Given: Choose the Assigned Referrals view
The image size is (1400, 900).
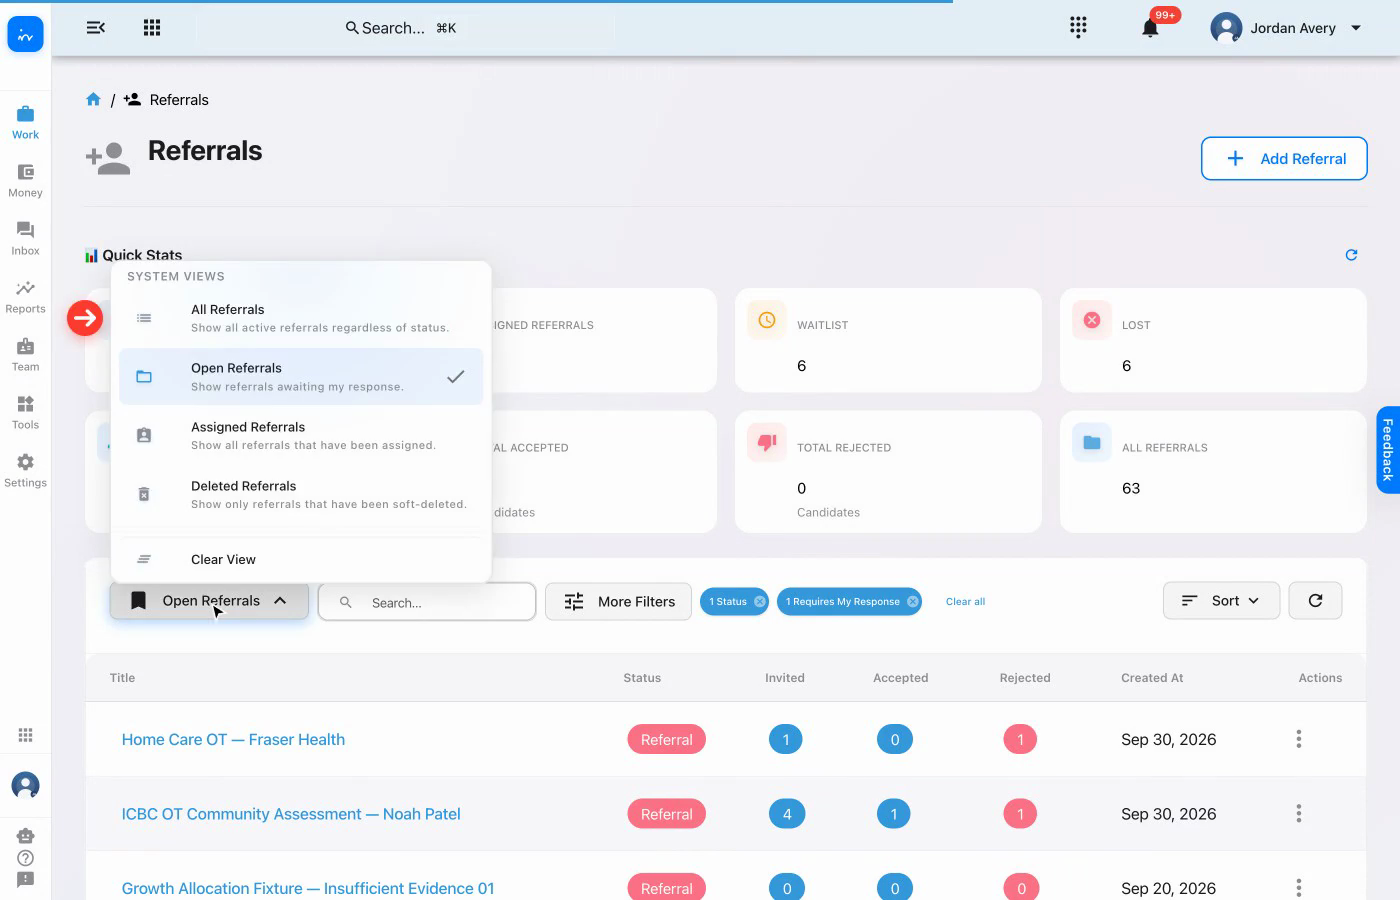Looking at the screenshot, I should pos(301,435).
